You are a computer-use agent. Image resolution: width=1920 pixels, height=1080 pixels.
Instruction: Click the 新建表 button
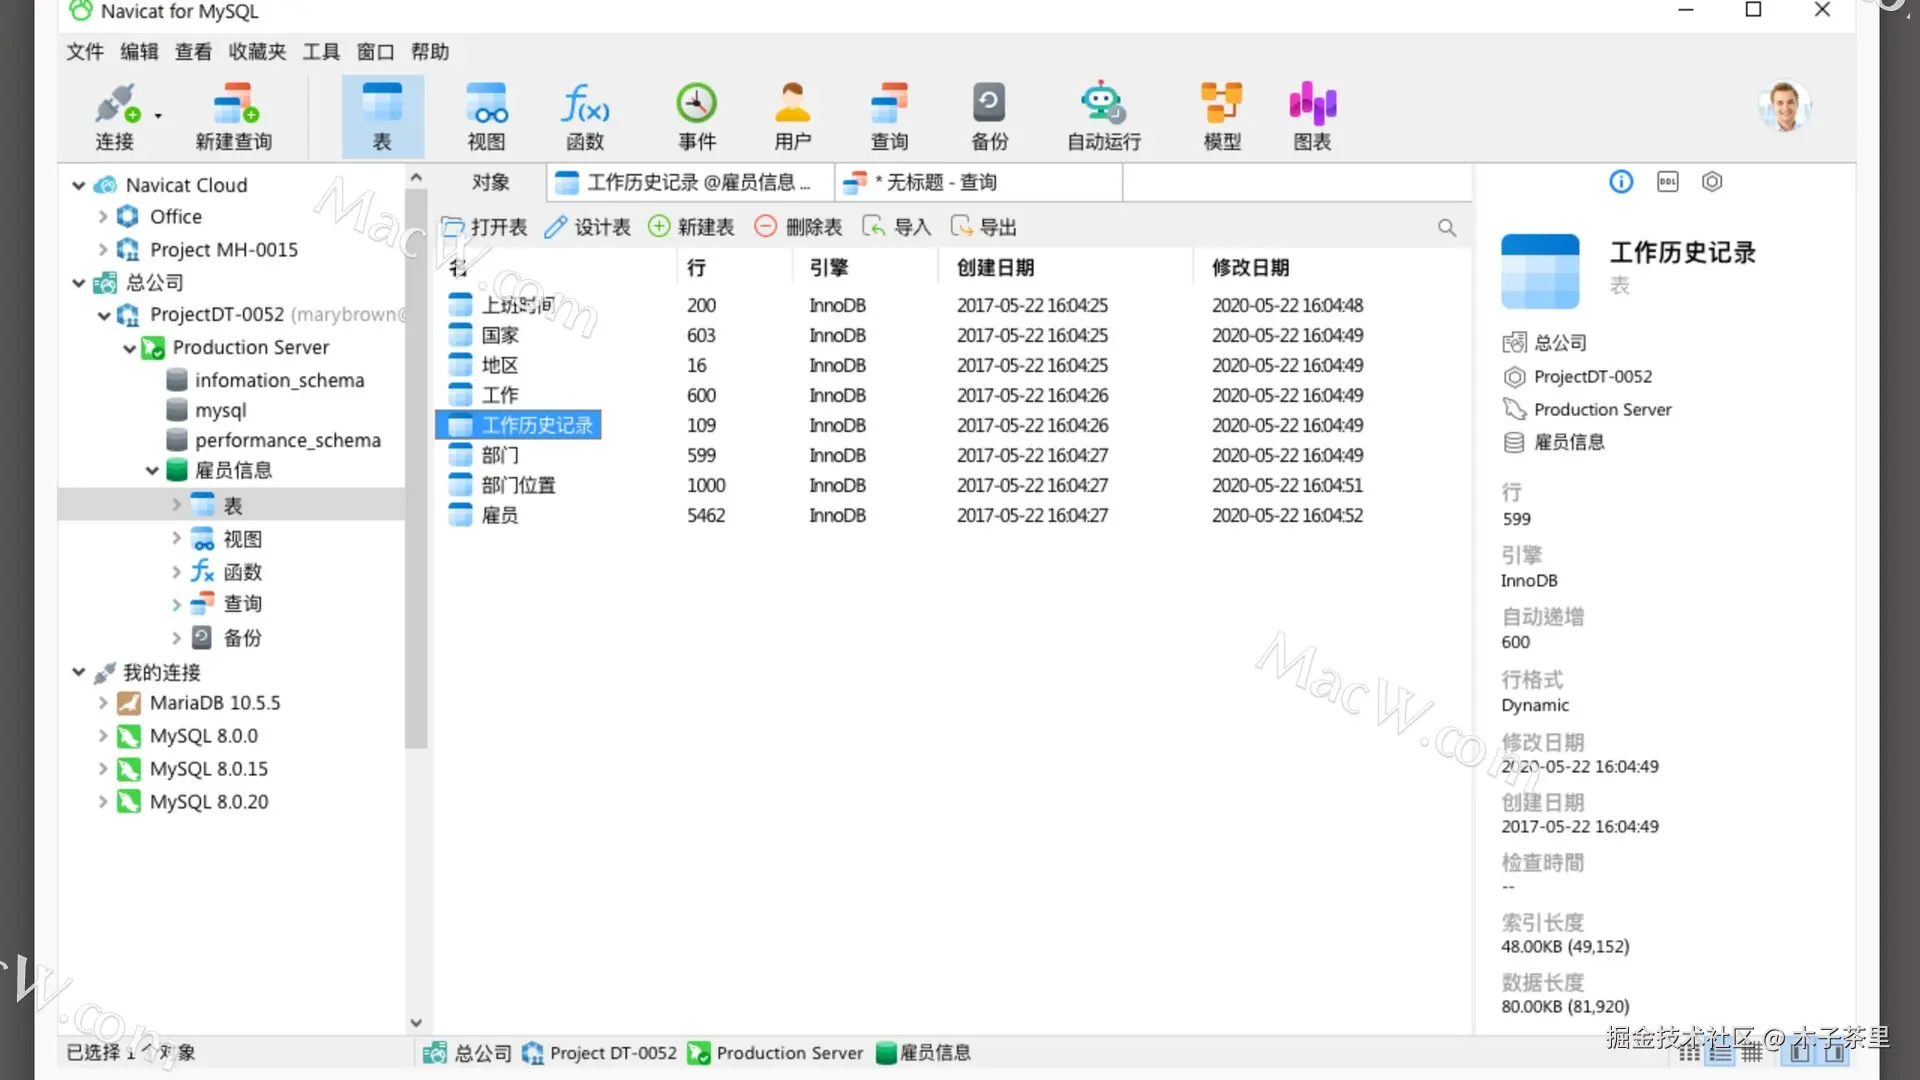(x=691, y=227)
